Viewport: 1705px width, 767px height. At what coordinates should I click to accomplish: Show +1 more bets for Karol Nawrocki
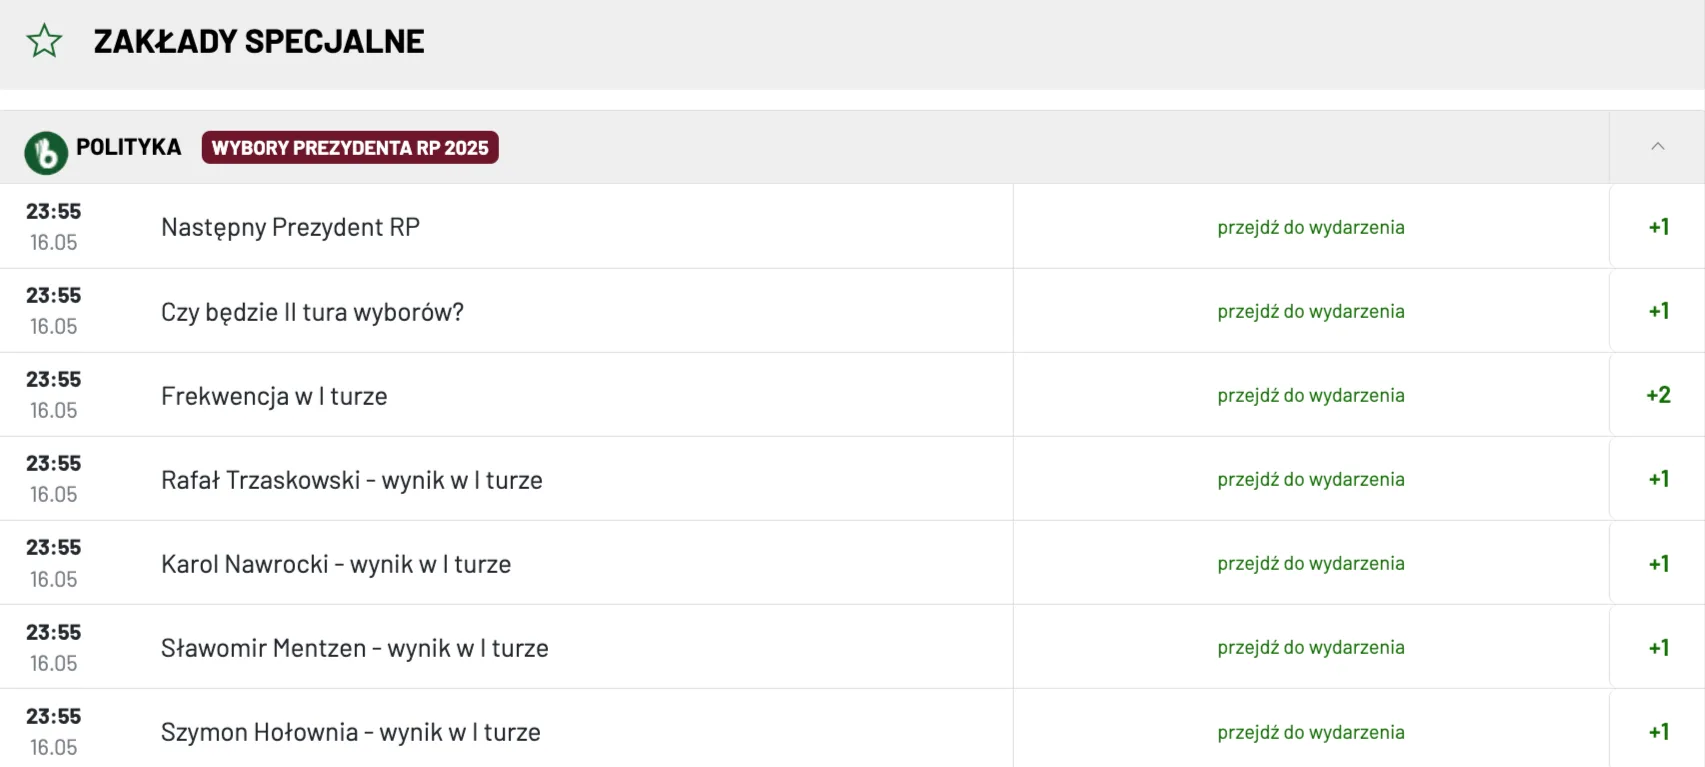(x=1658, y=564)
